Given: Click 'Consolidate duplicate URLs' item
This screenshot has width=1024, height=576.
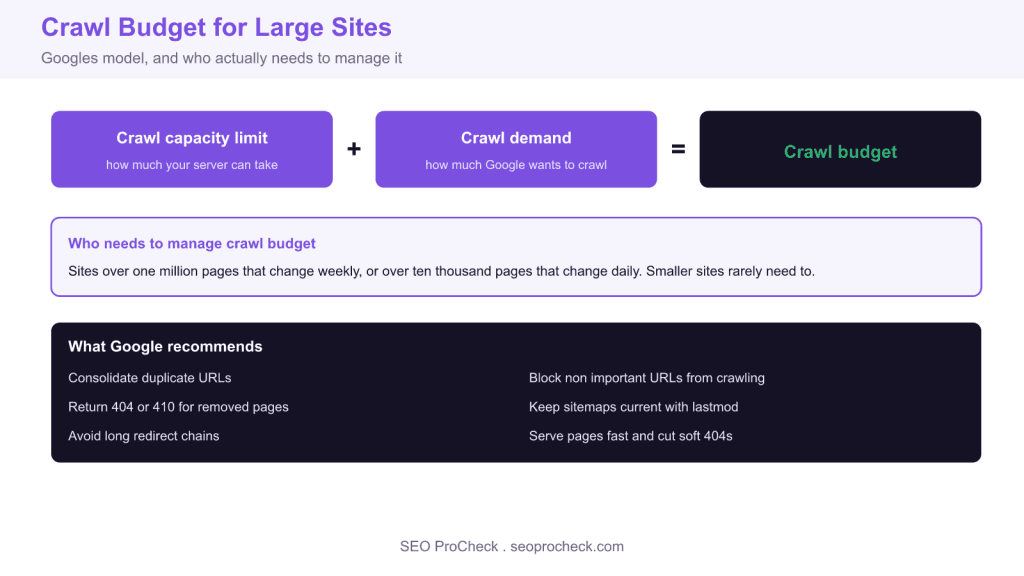Looking at the screenshot, I should [x=150, y=378].
